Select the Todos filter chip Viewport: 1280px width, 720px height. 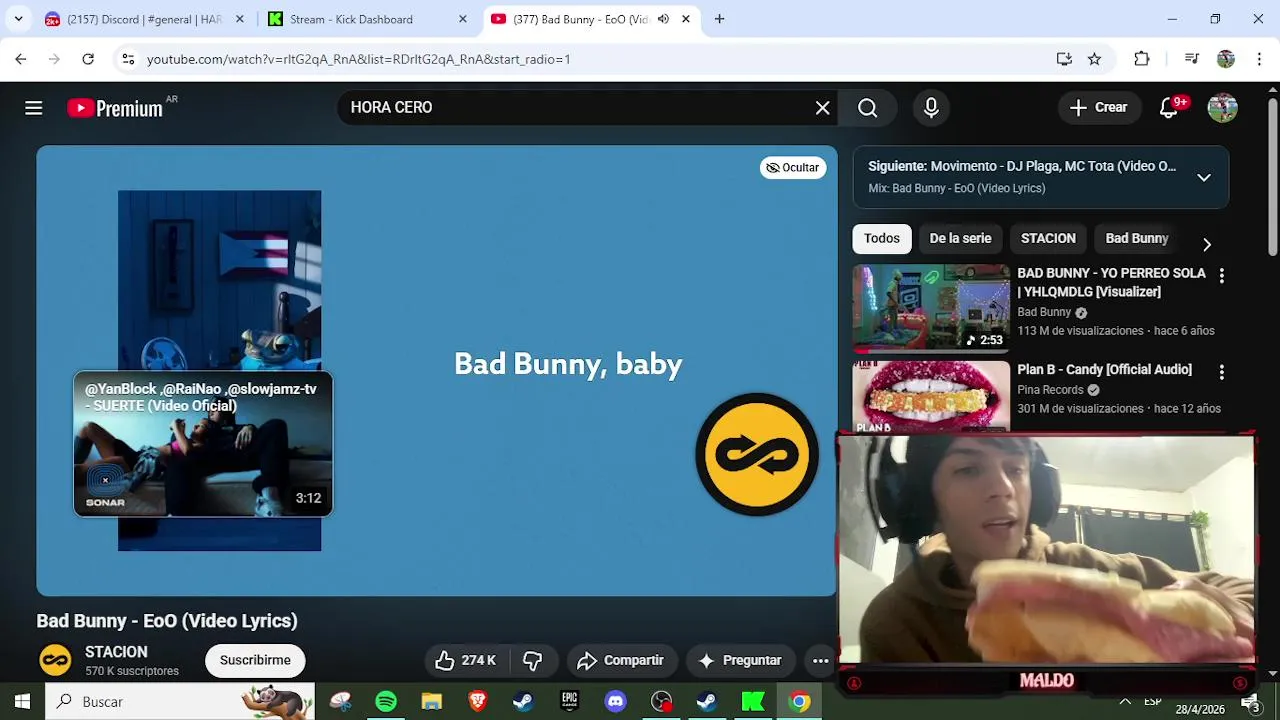pyautogui.click(x=882, y=238)
